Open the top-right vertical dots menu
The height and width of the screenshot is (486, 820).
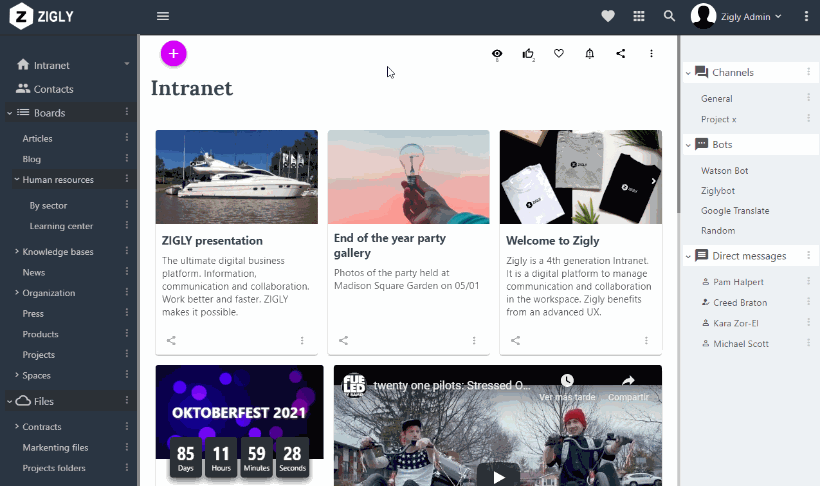tap(806, 16)
